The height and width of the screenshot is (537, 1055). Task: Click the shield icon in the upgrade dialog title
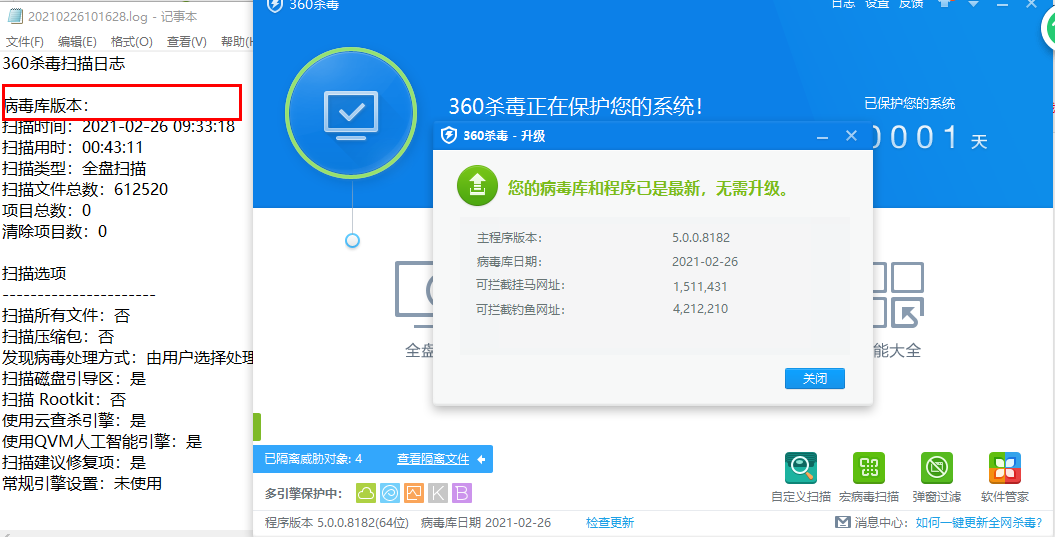click(x=449, y=136)
